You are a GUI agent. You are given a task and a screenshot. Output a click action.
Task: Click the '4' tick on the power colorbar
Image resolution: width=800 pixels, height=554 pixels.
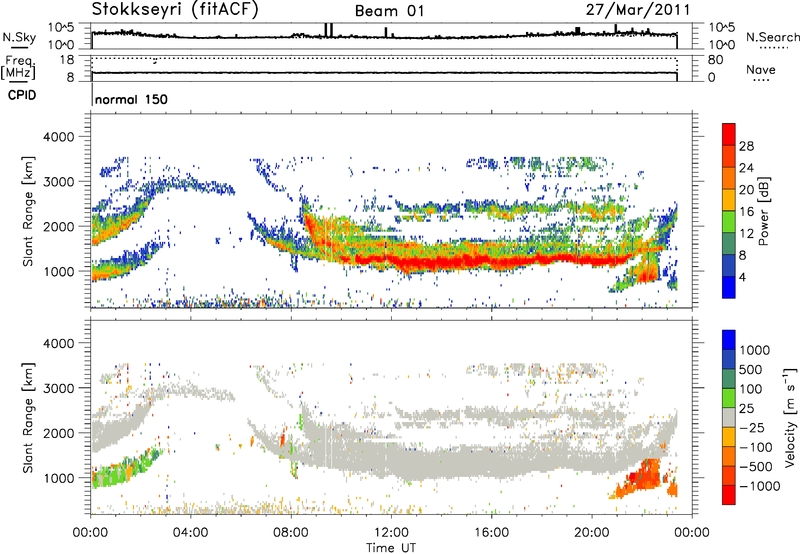click(742, 277)
